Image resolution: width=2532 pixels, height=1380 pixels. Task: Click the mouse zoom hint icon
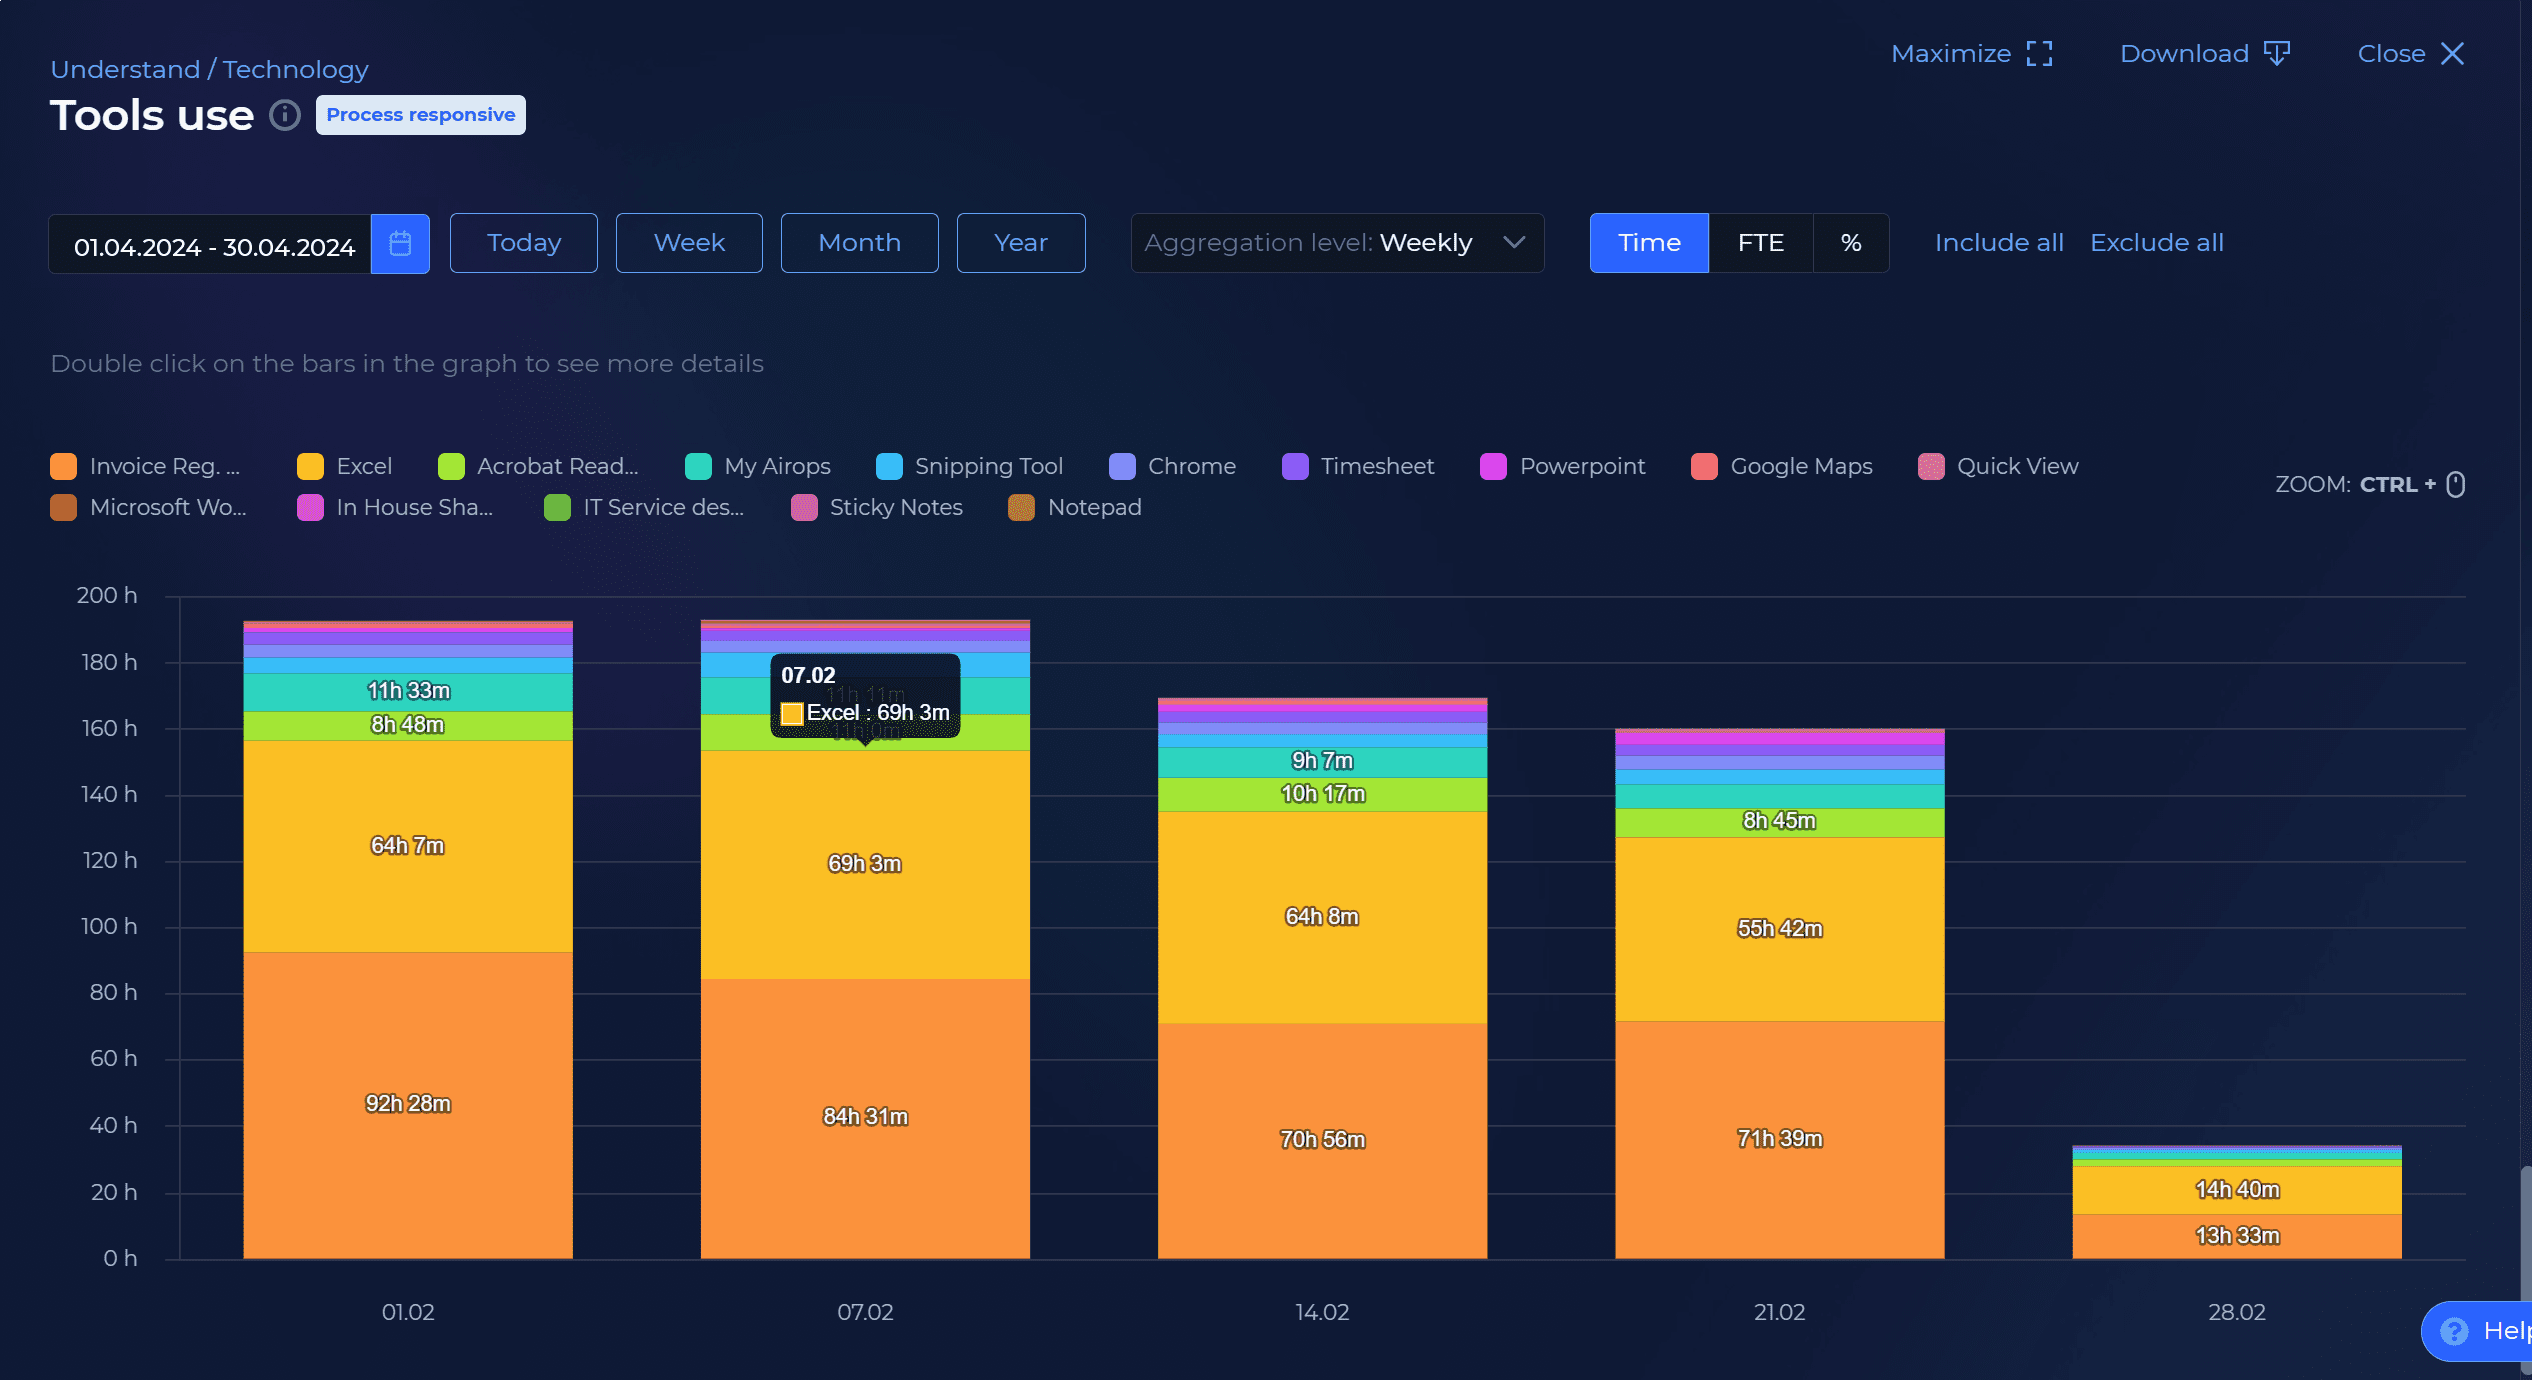[2455, 484]
